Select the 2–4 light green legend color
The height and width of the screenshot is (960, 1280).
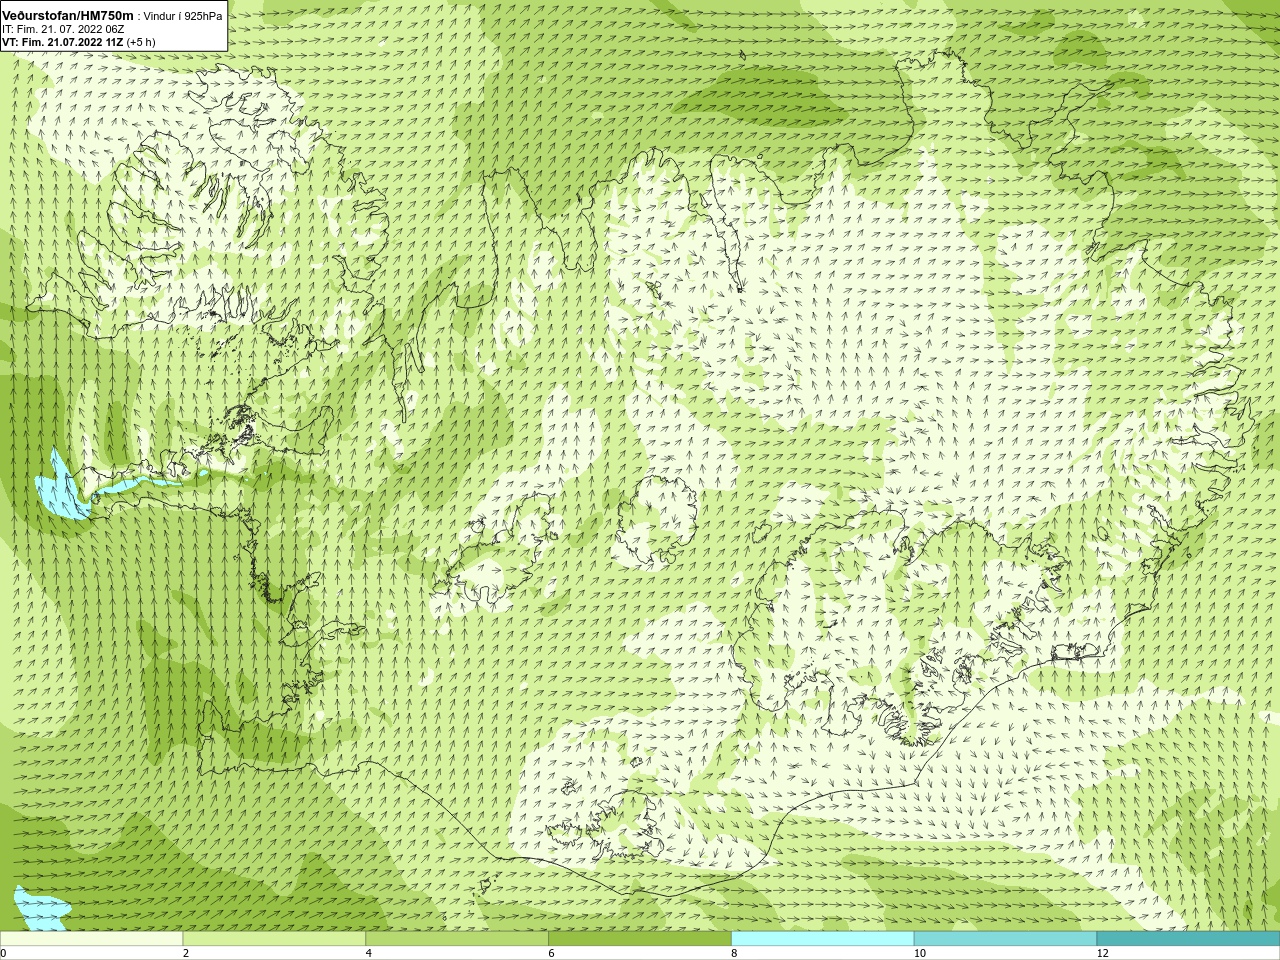(274, 939)
